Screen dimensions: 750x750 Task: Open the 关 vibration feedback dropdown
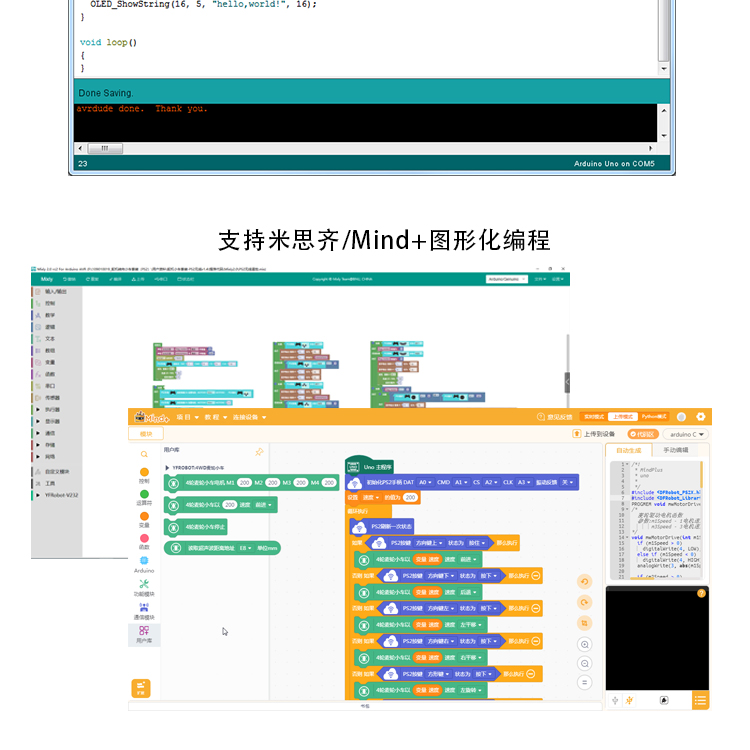567,482
